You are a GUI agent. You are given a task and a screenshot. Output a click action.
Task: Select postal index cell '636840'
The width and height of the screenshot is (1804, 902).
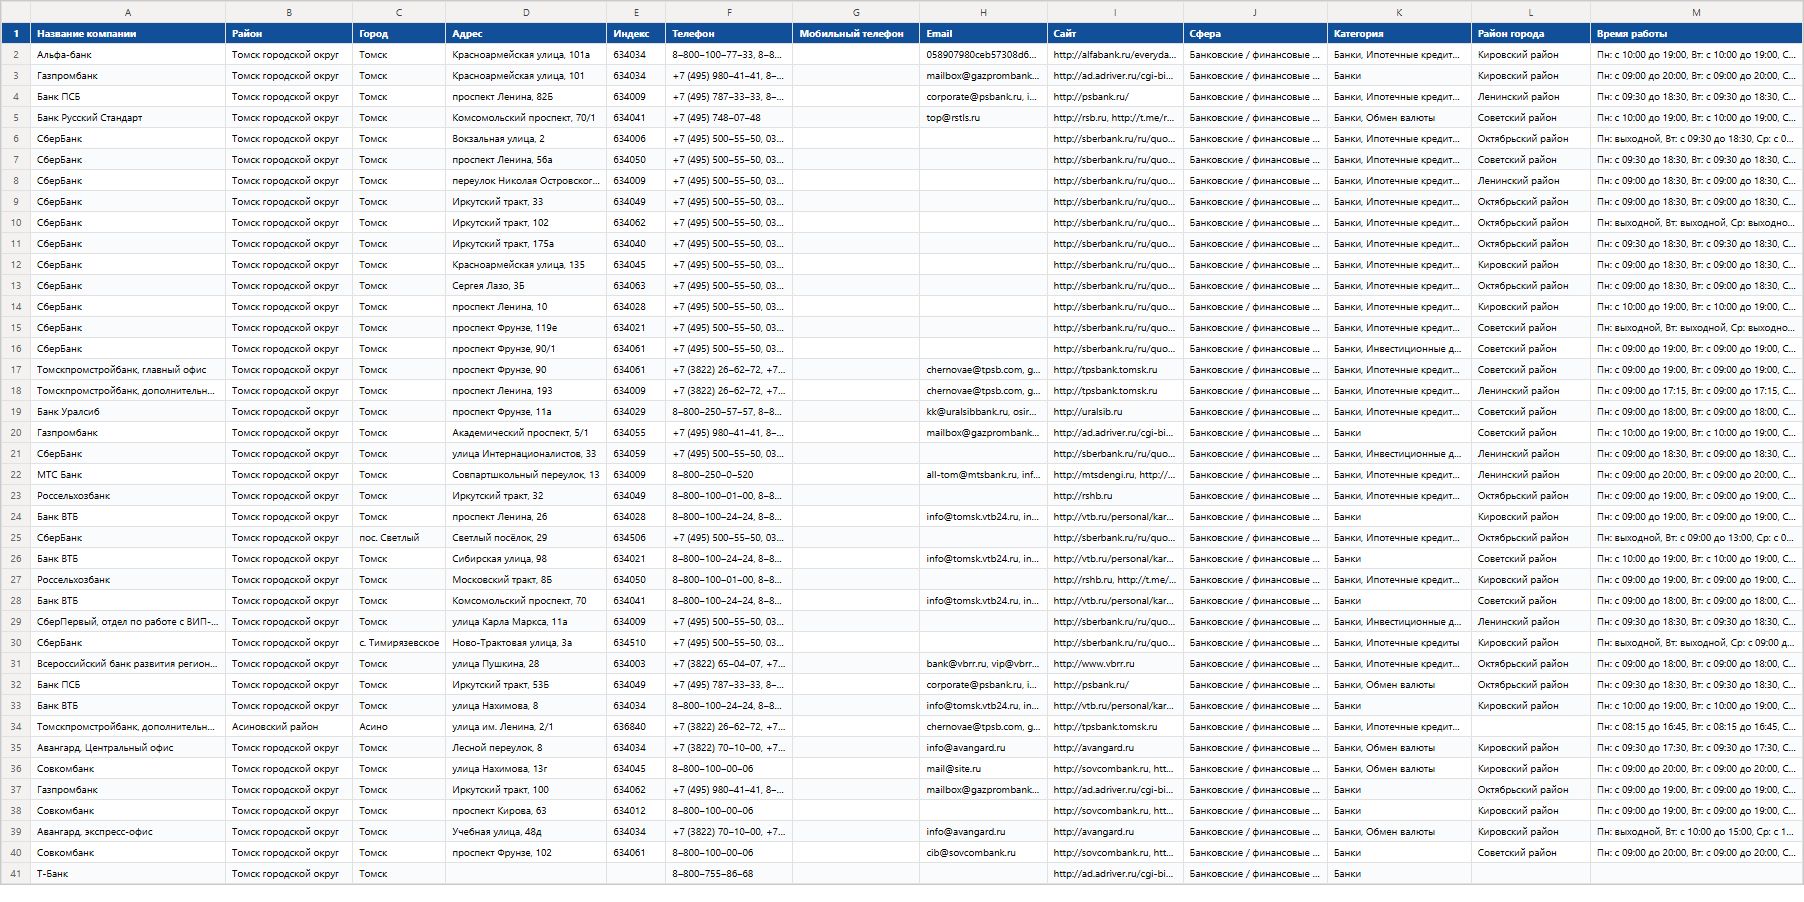(637, 727)
